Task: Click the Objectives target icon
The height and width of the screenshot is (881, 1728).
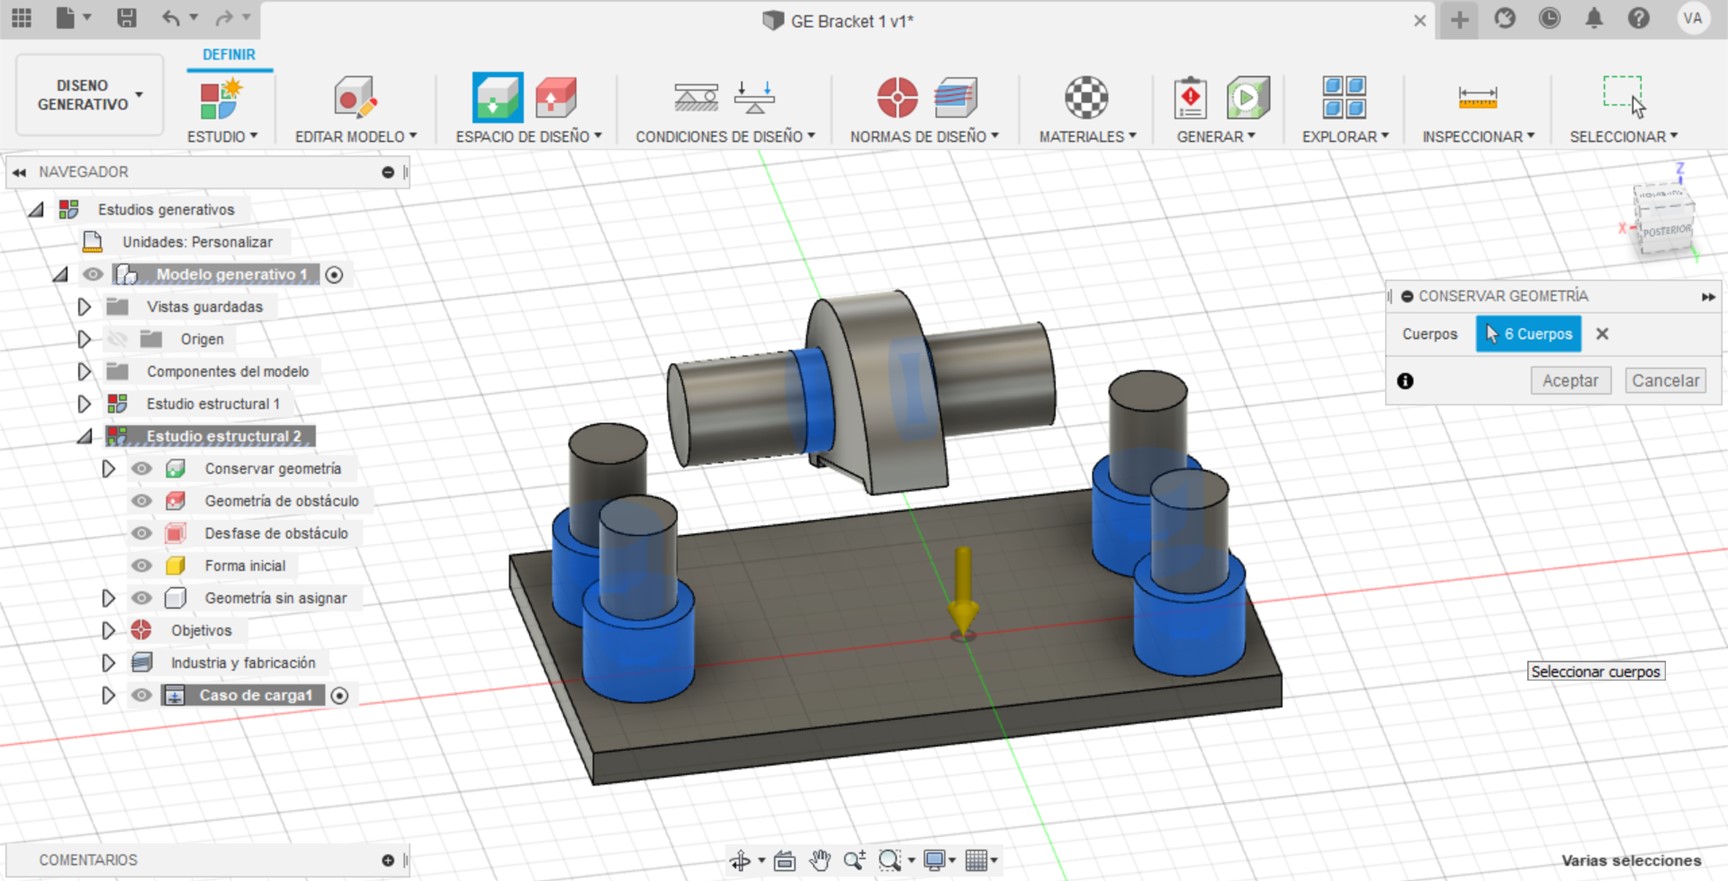Action: [x=897, y=98]
